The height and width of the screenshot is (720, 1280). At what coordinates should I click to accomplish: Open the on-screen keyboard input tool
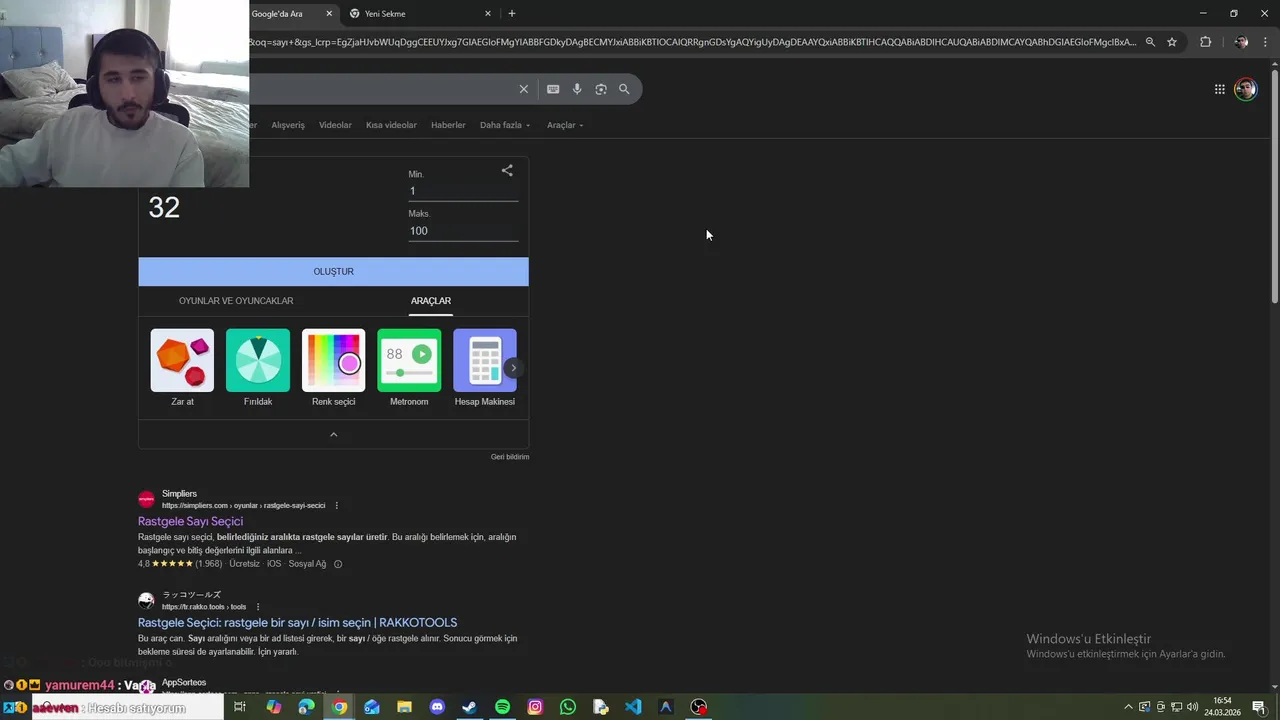coord(553,89)
